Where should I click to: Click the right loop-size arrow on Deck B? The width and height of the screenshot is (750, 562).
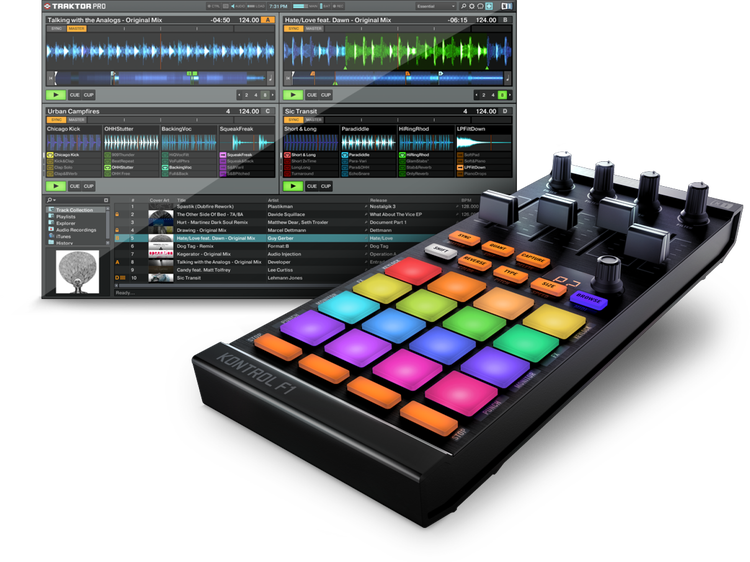pyautogui.click(x=510, y=95)
